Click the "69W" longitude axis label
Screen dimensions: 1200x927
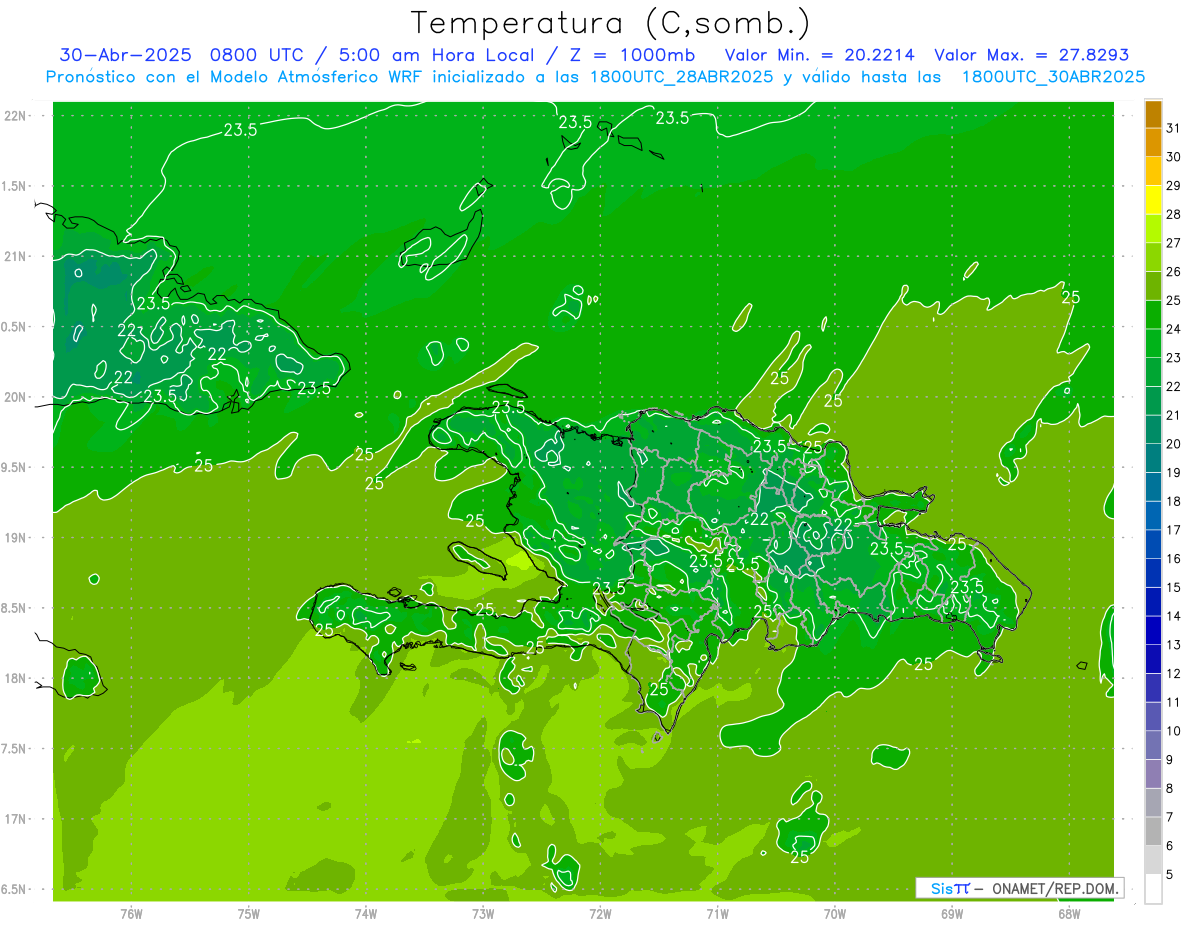952,914
